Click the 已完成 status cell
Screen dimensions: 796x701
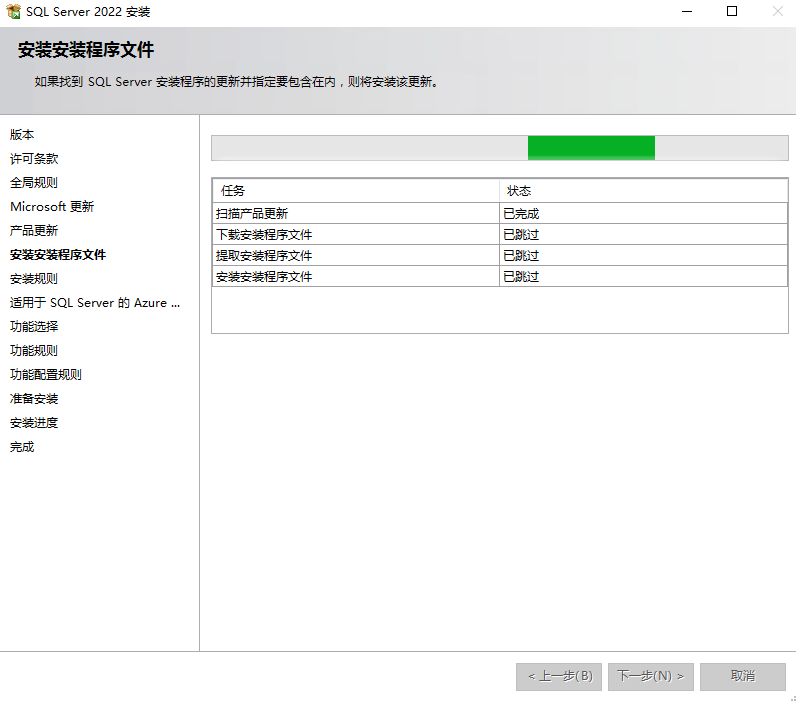coord(643,214)
